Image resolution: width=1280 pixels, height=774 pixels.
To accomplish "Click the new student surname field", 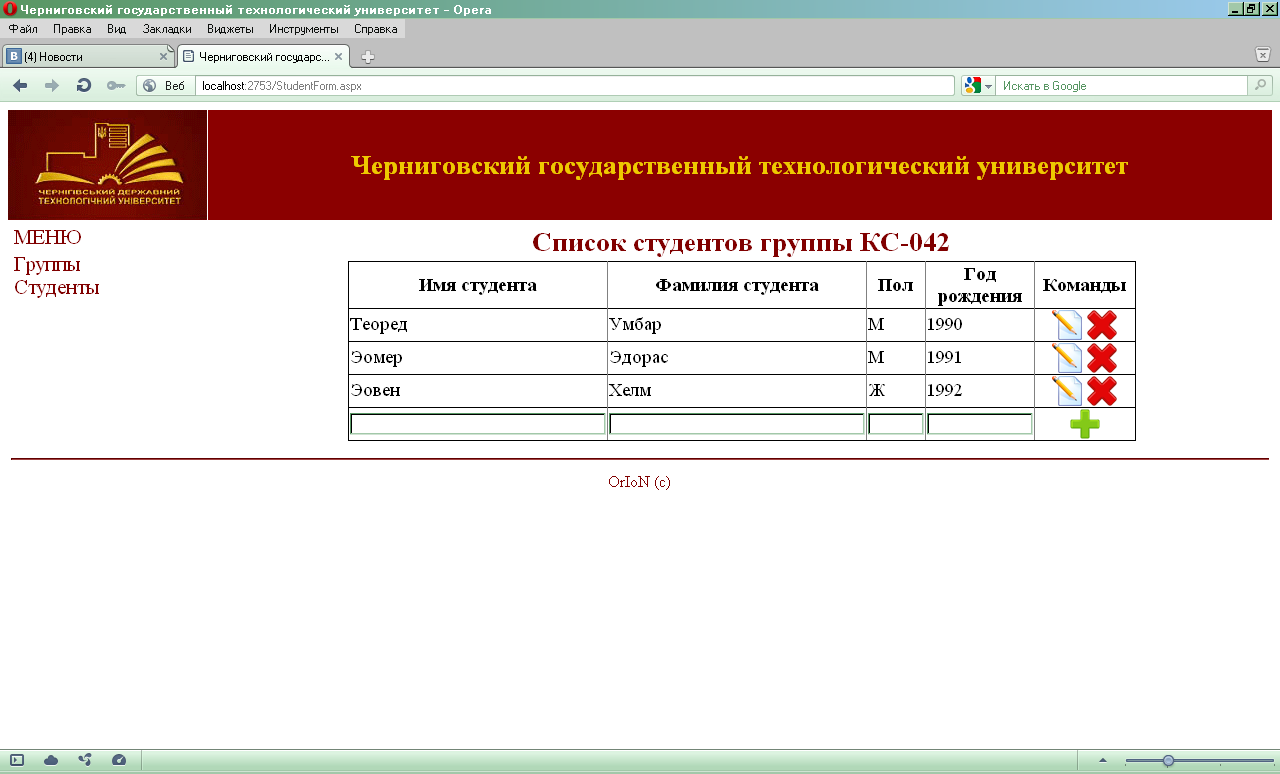I will tap(737, 424).
